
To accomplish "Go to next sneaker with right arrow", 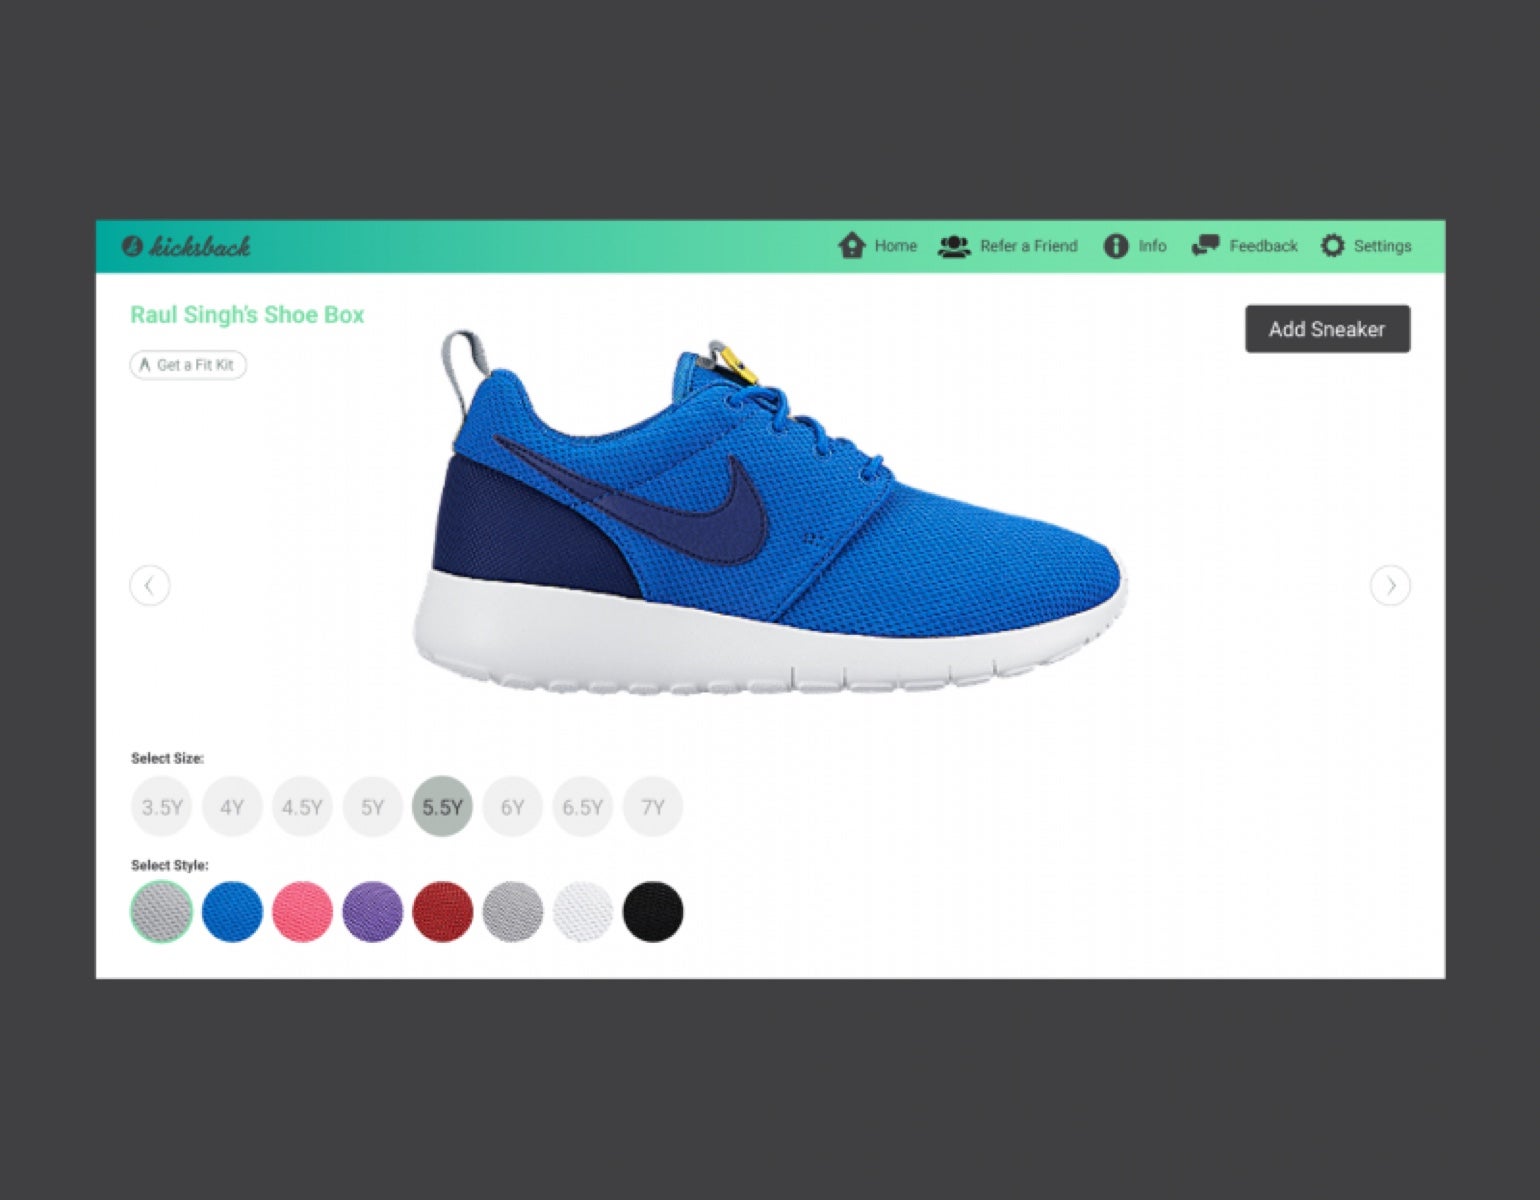I will (1390, 585).
